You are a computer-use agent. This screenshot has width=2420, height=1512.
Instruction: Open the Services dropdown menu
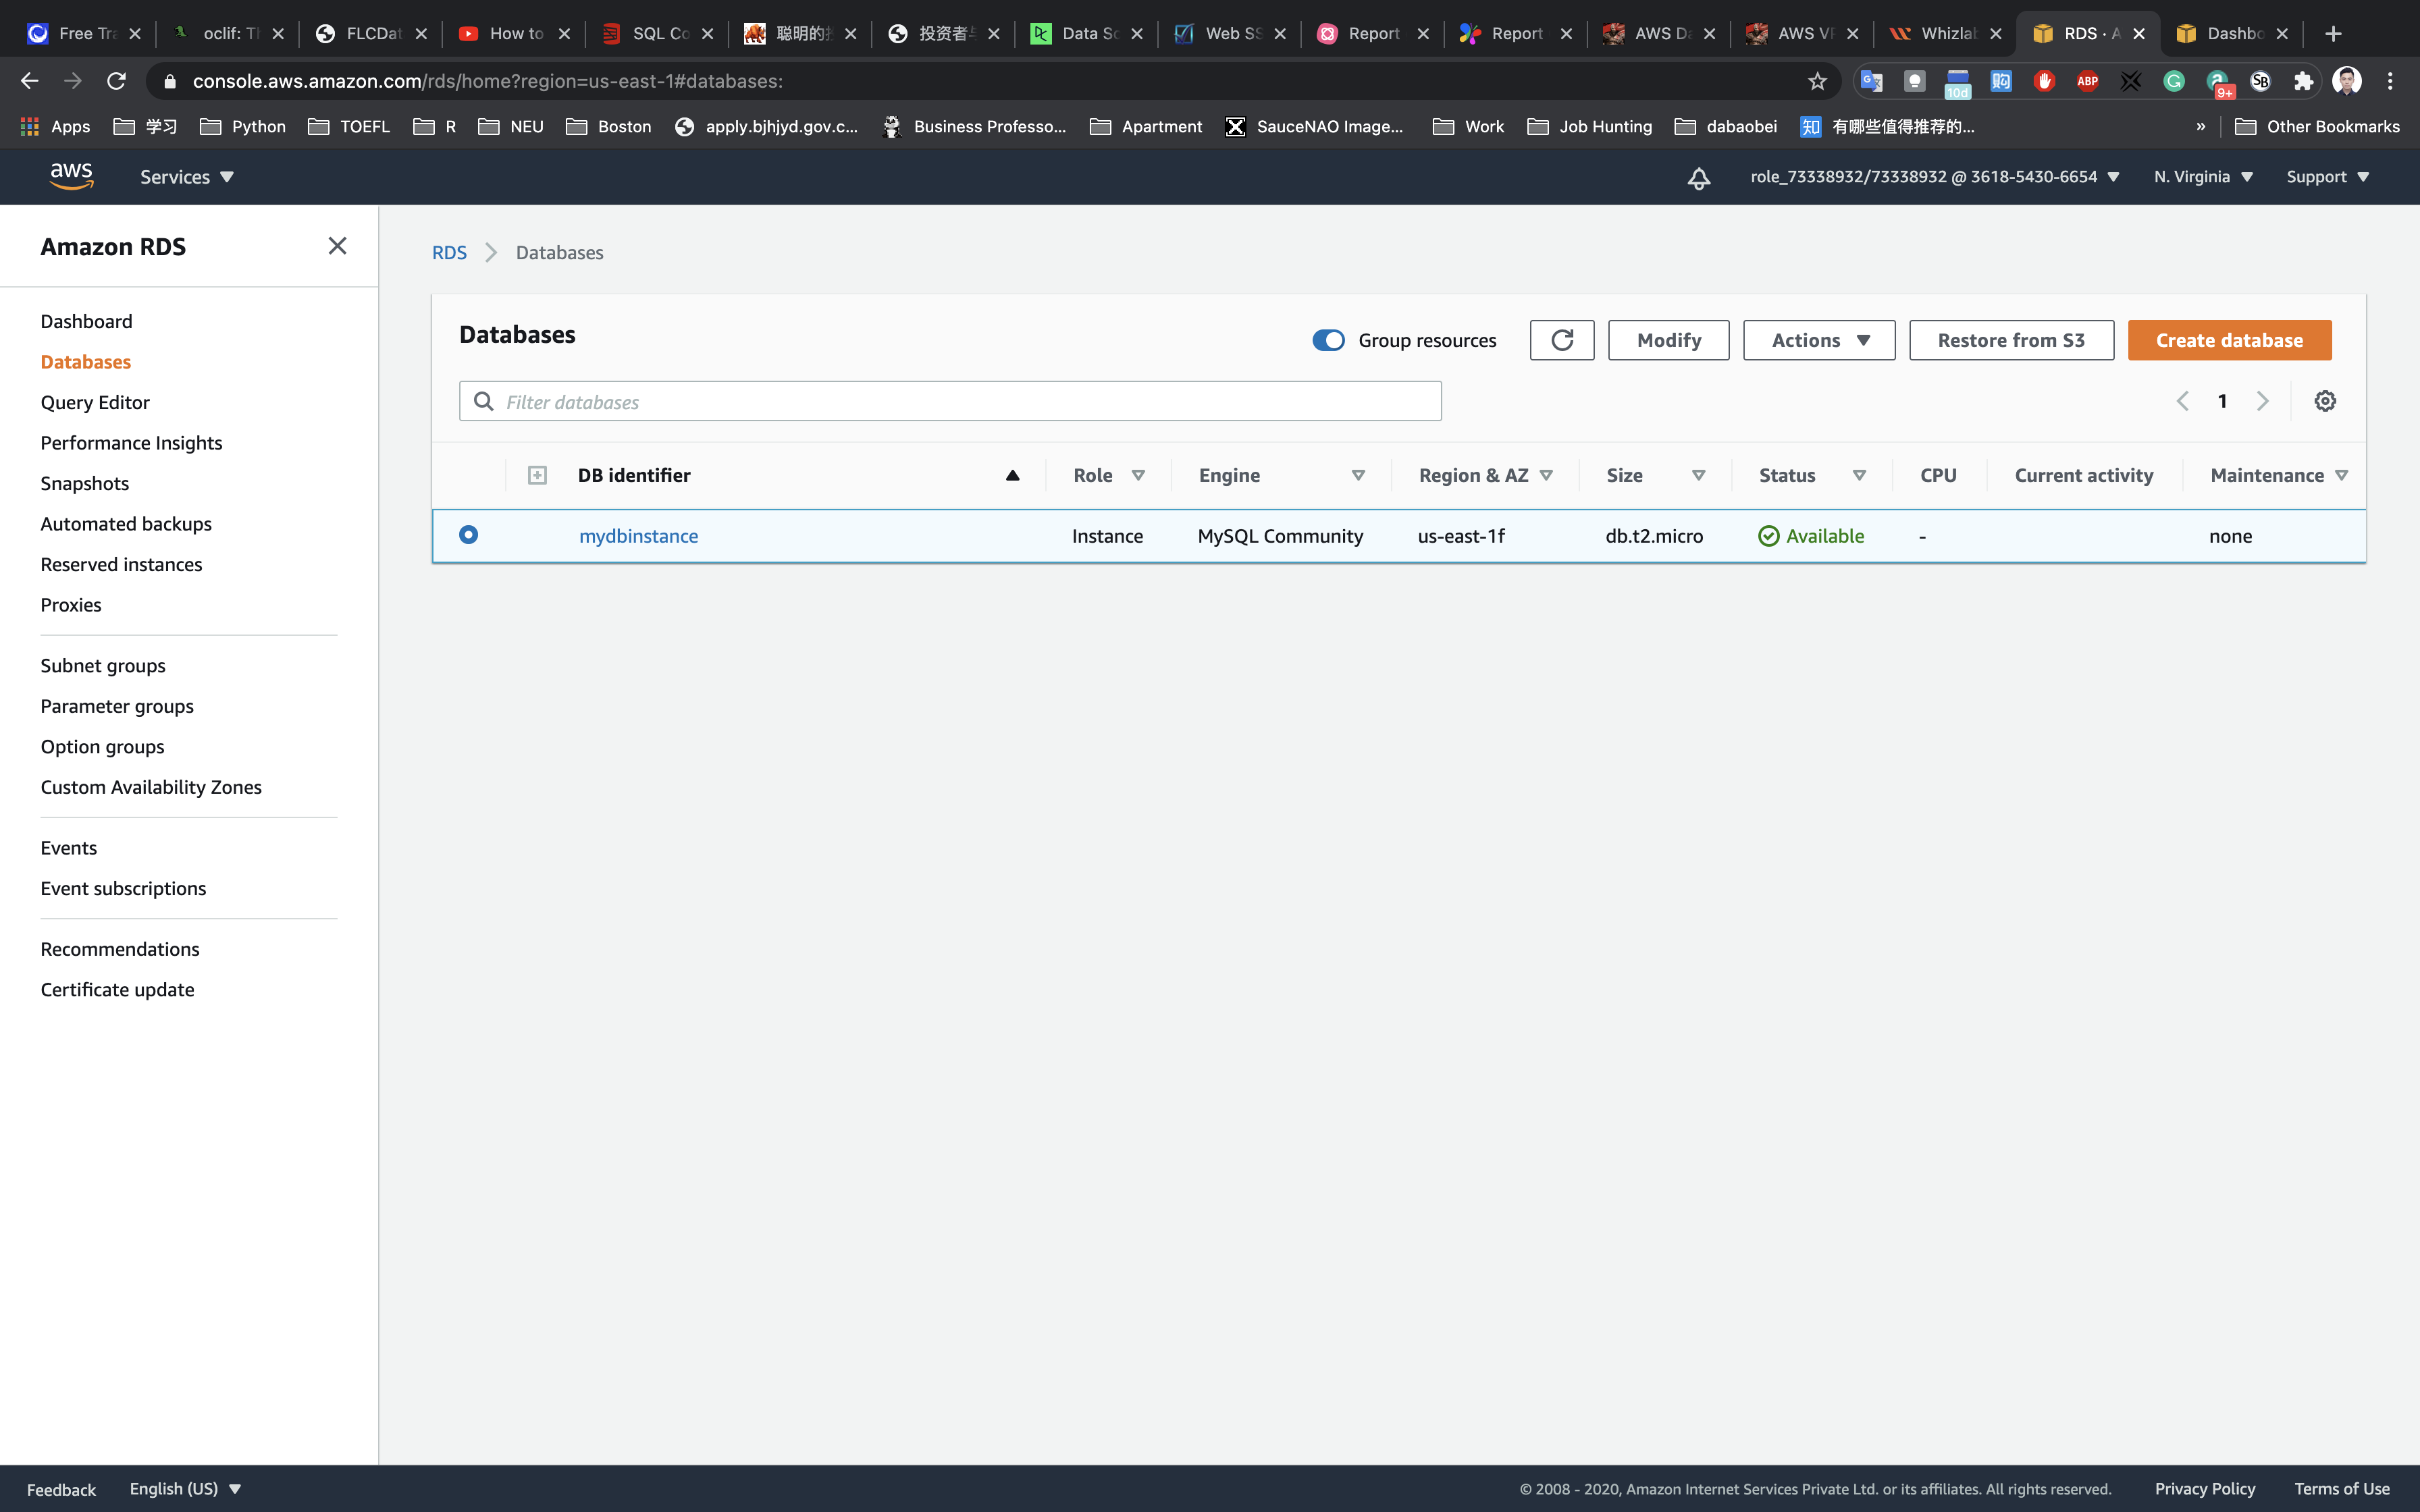(x=186, y=177)
